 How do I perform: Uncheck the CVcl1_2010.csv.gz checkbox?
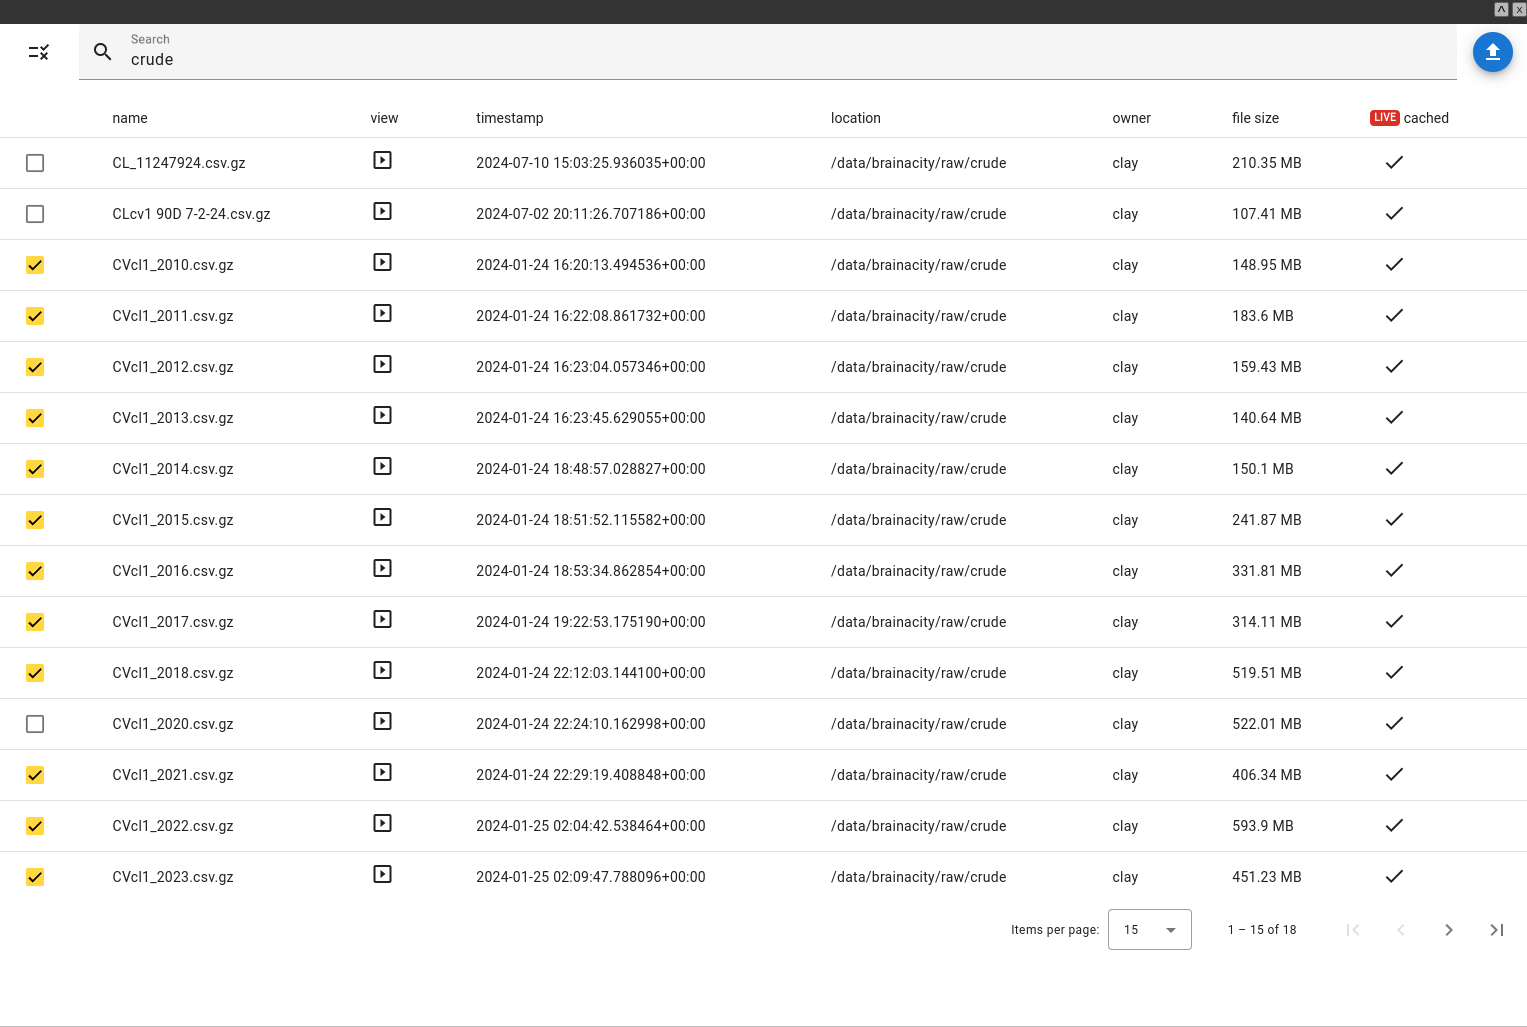tap(35, 265)
